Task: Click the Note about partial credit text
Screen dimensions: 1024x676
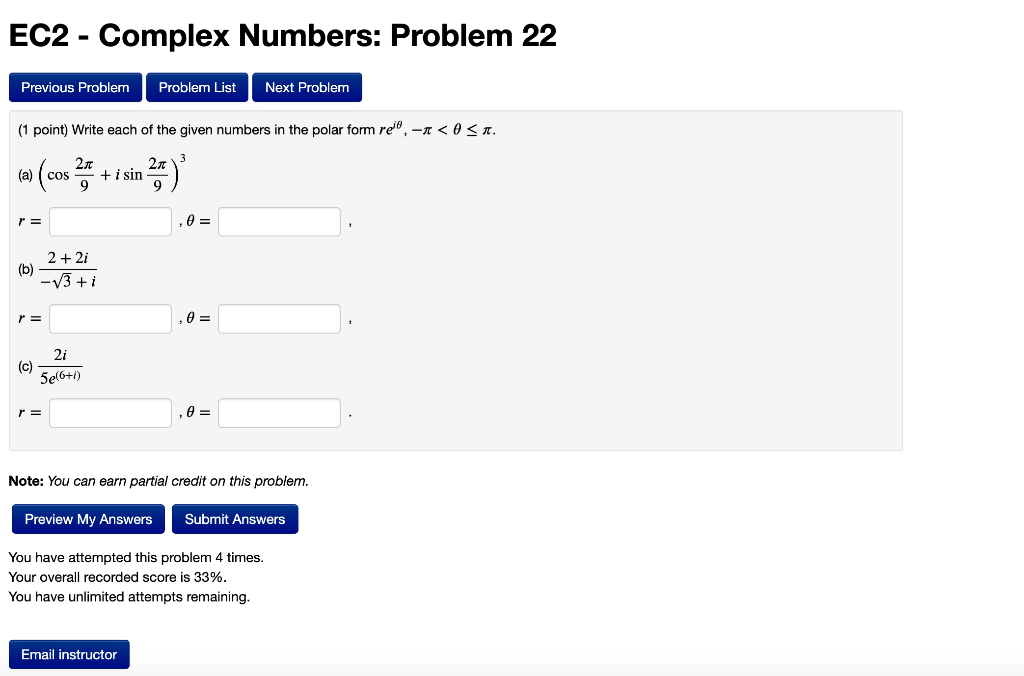Action: coord(157,481)
